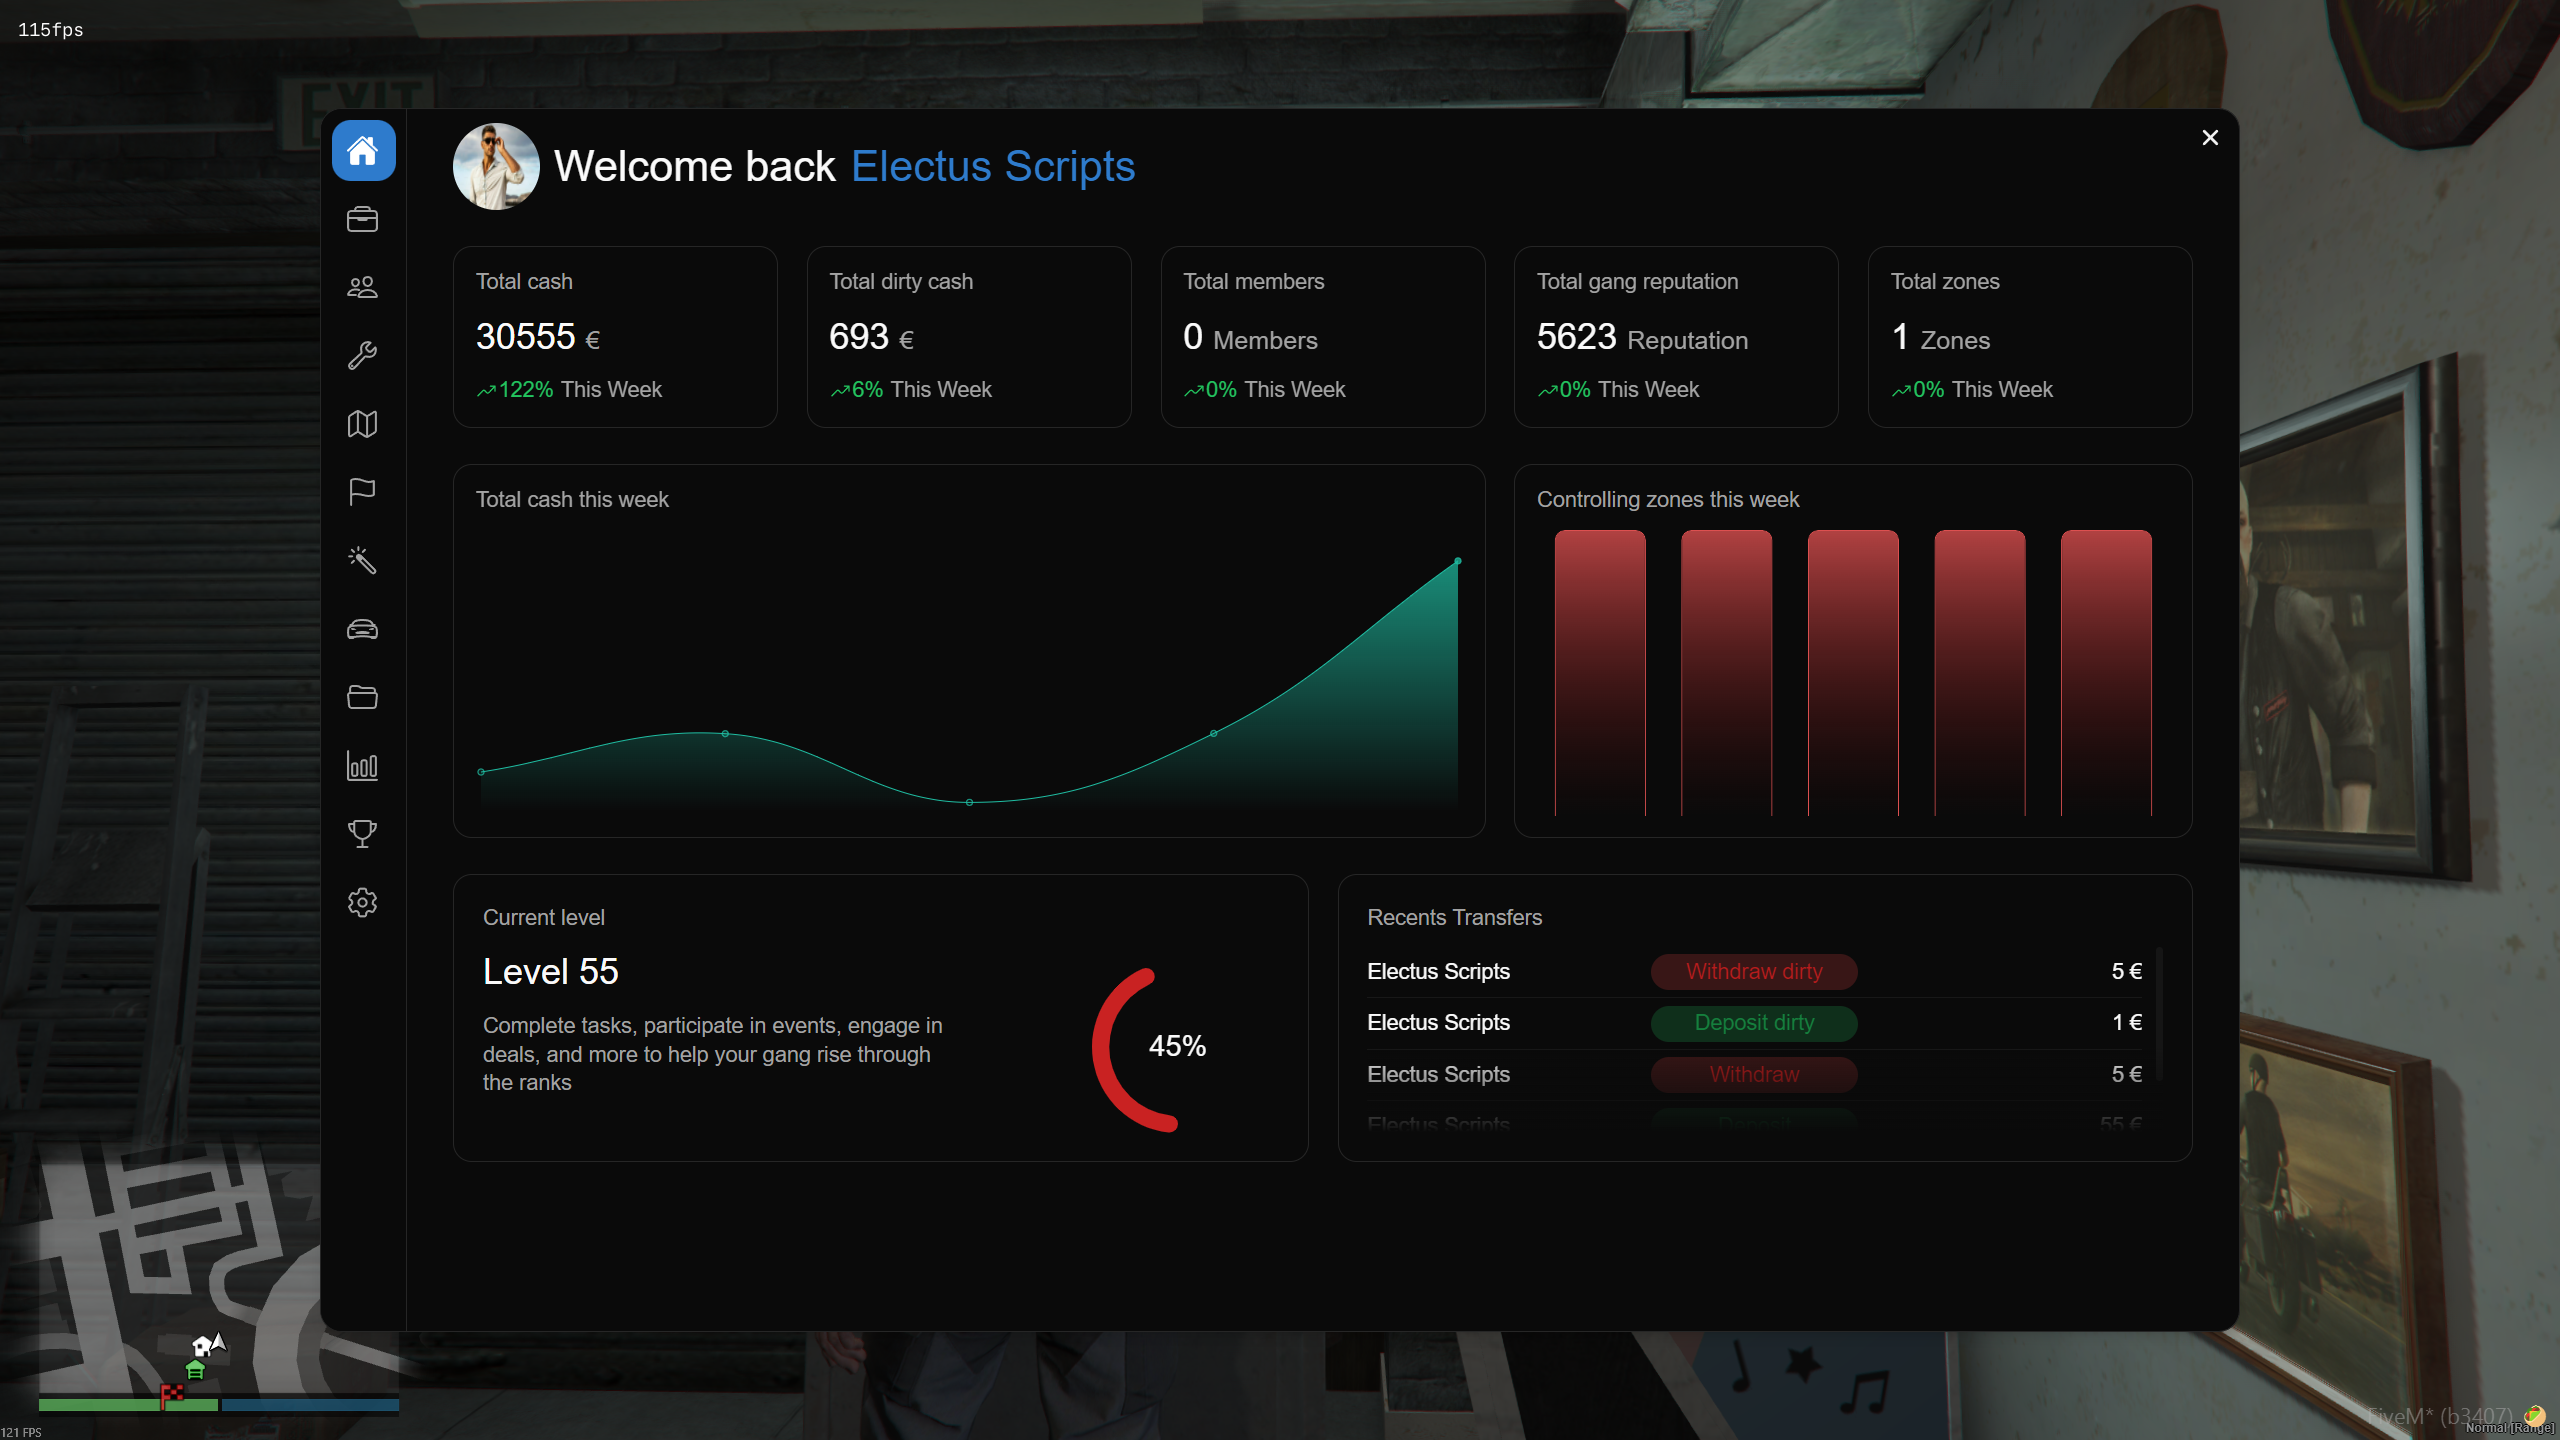The height and width of the screenshot is (1440, 2560).
Task: Click the Withdraw dirty transfer badge
Action: (1753, 971)
